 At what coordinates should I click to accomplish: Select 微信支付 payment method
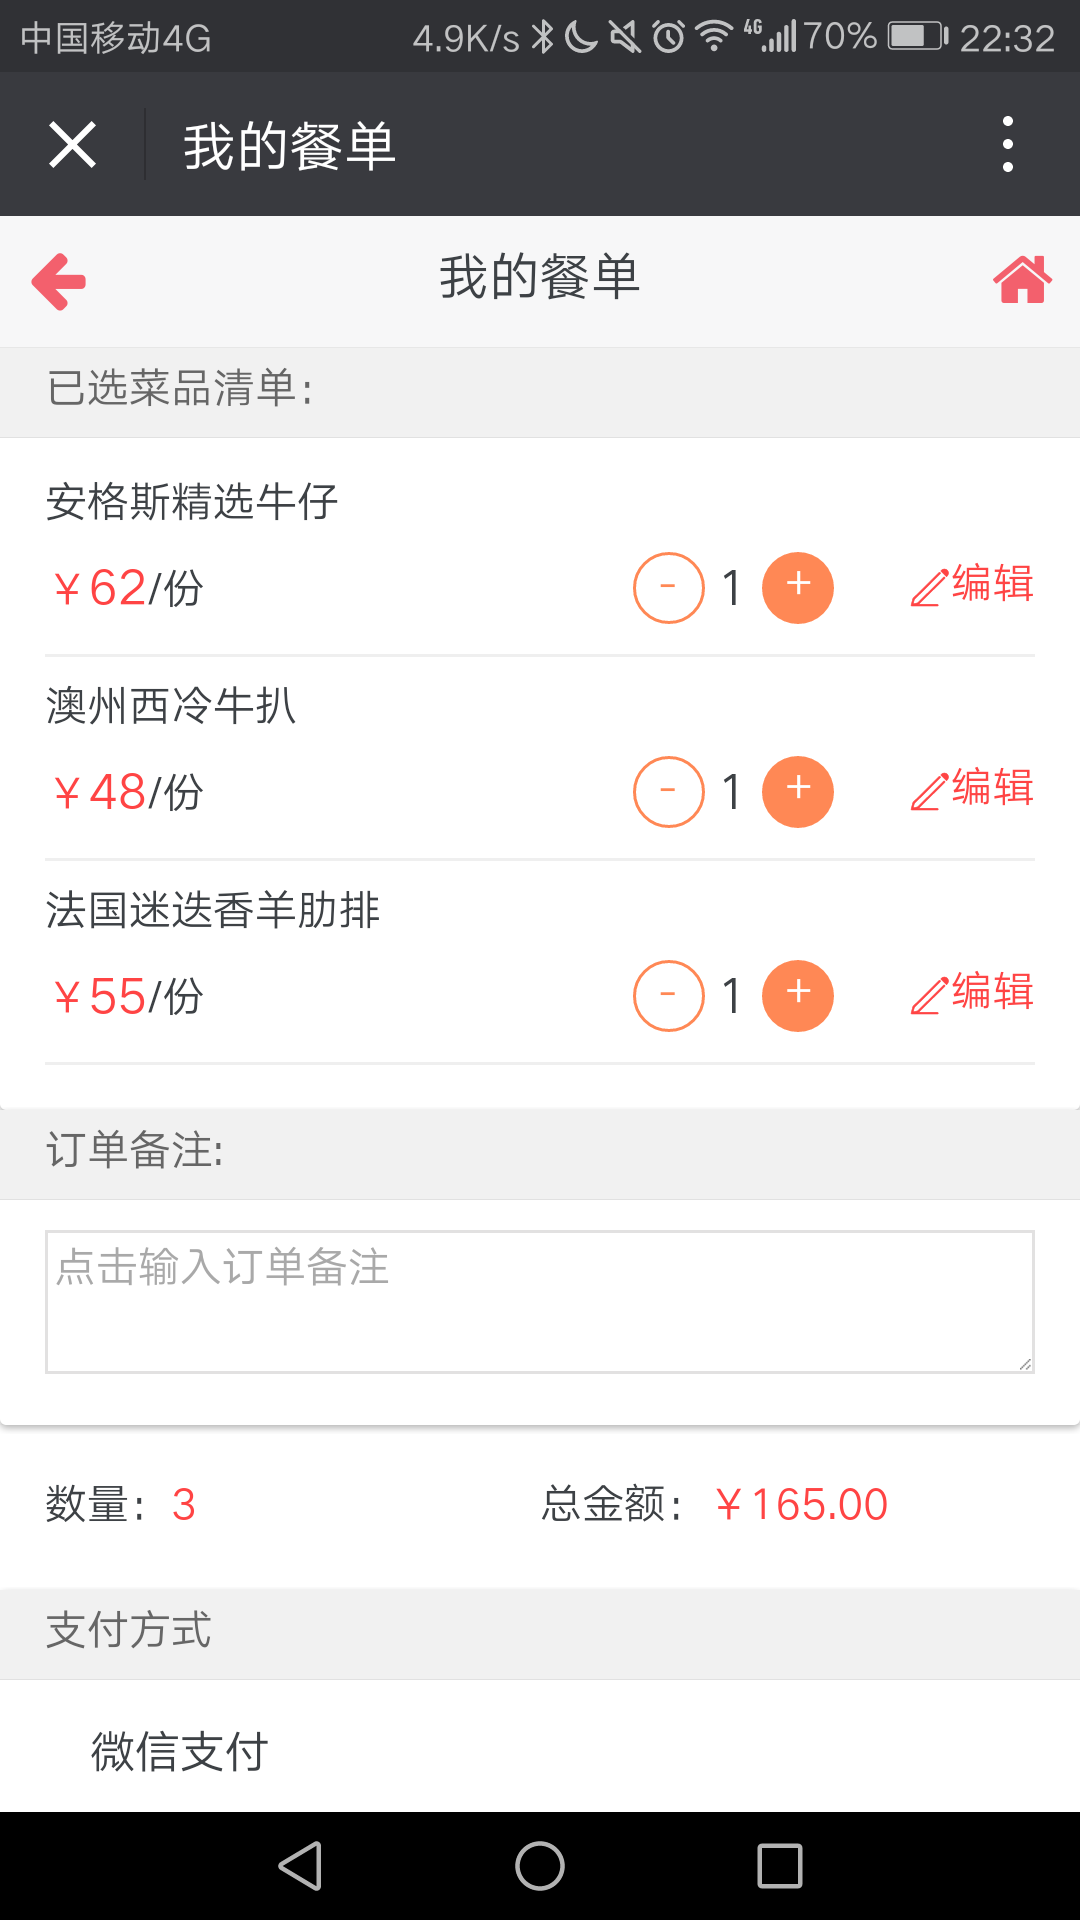click(180, 1751)
